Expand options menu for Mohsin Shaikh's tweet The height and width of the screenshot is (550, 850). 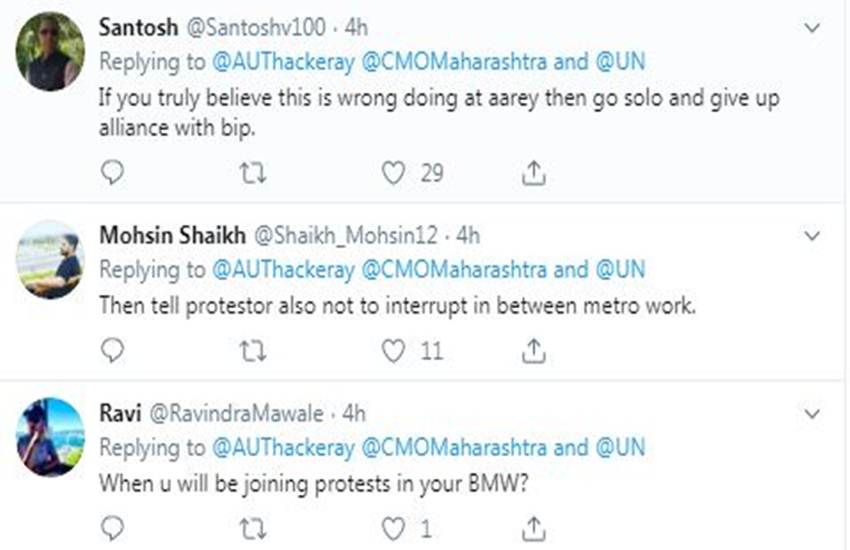812,236
